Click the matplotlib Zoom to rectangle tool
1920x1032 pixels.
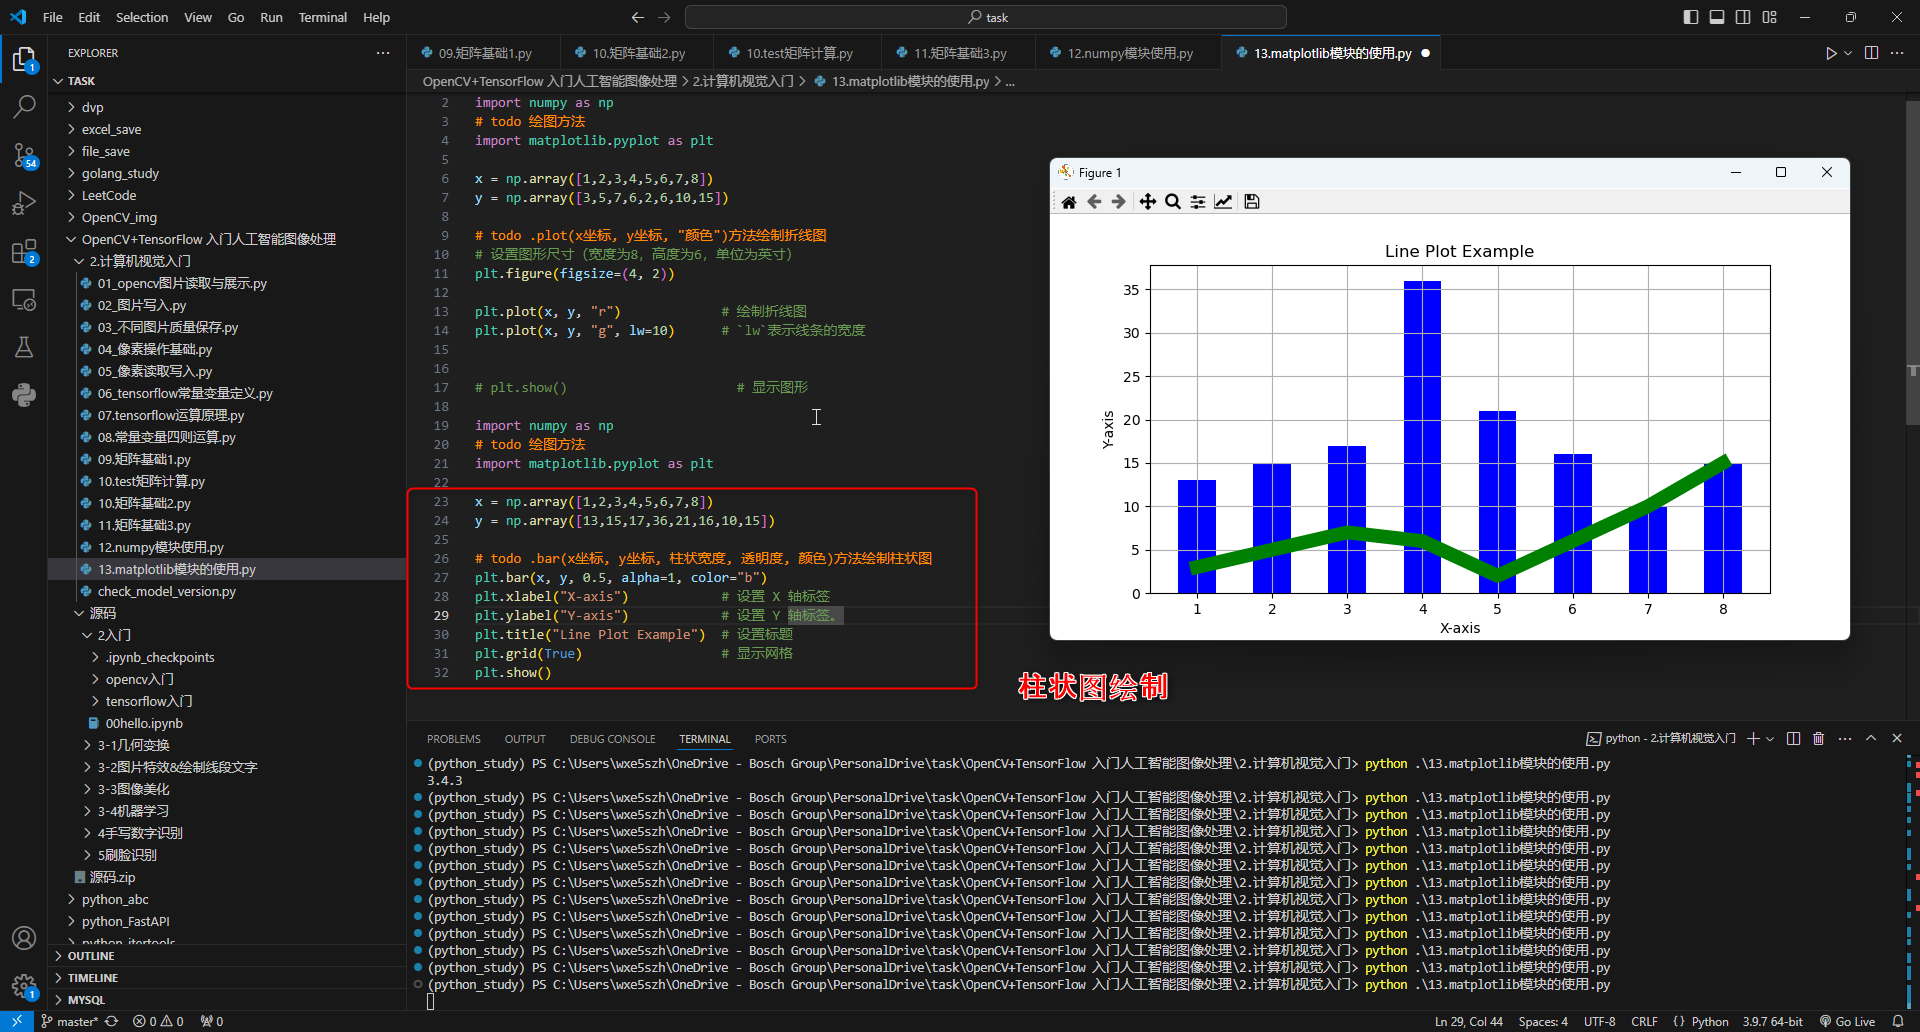pos(1173,202)
